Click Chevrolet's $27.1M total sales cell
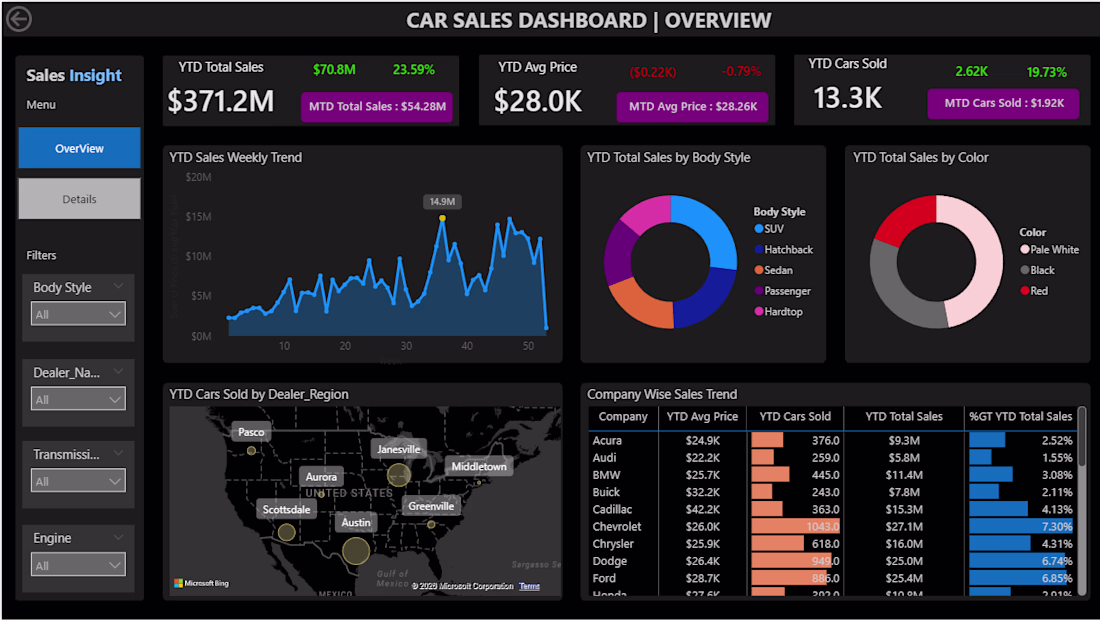This screenshot has width=1100, height=620. pos(904,526)
